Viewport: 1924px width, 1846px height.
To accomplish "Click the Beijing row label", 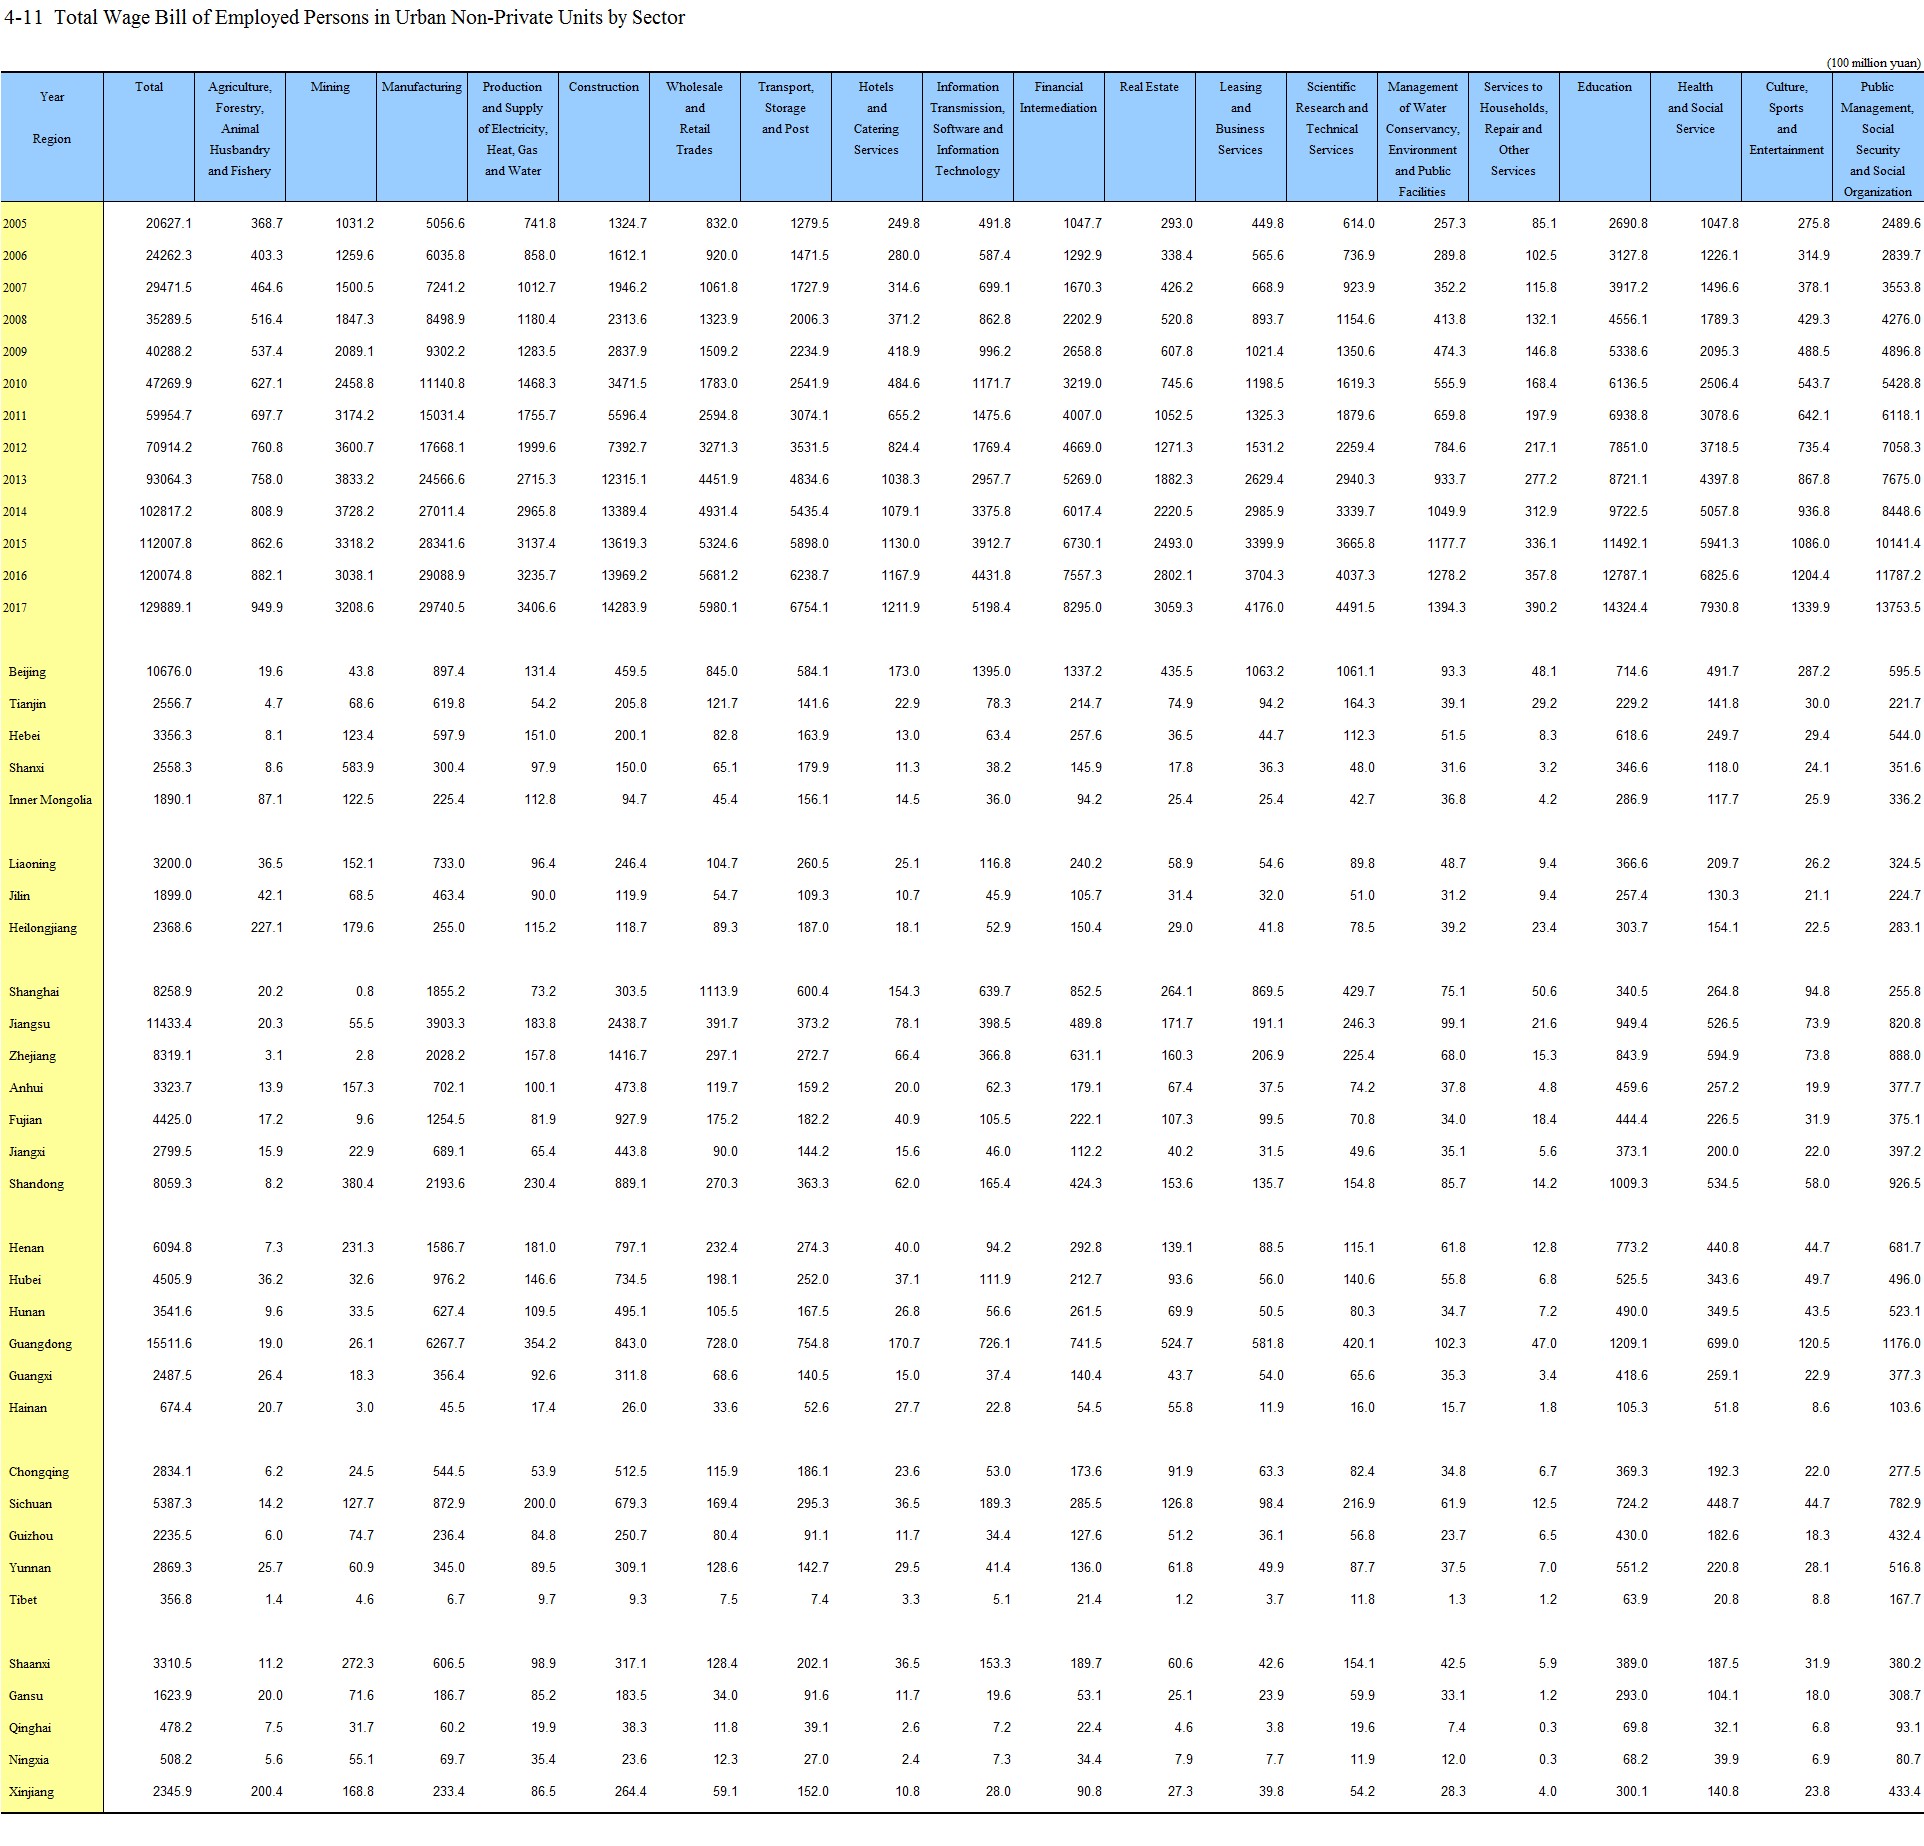I will coord(27,672).
